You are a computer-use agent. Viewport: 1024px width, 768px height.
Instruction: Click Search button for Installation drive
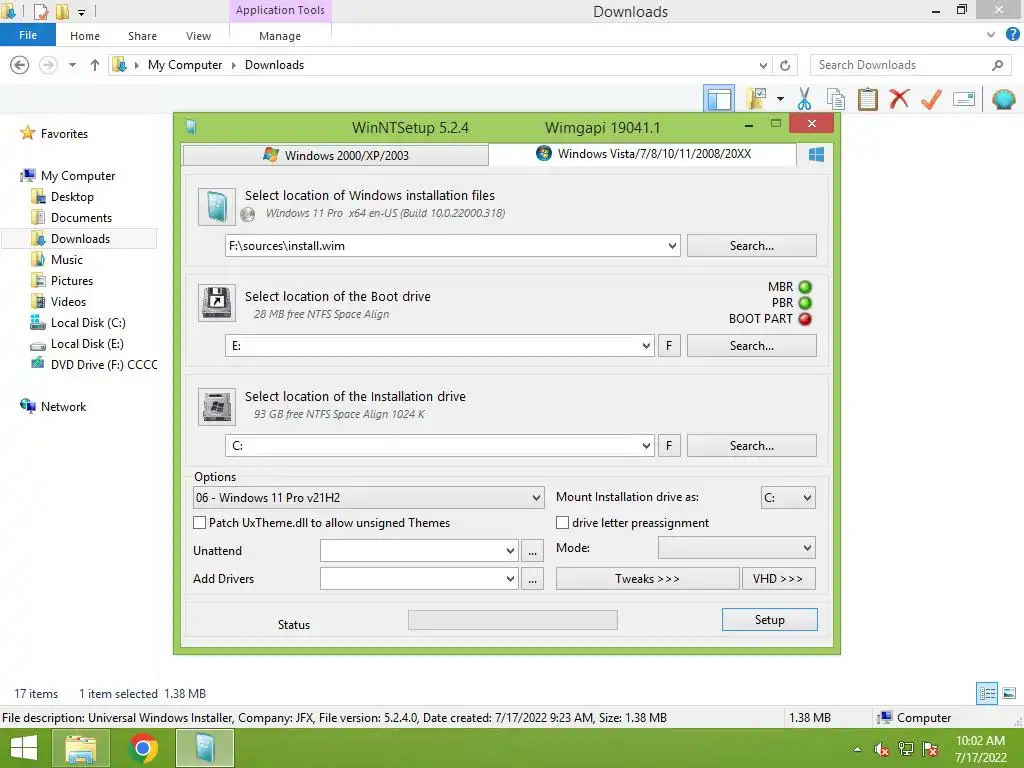(752, 446)
